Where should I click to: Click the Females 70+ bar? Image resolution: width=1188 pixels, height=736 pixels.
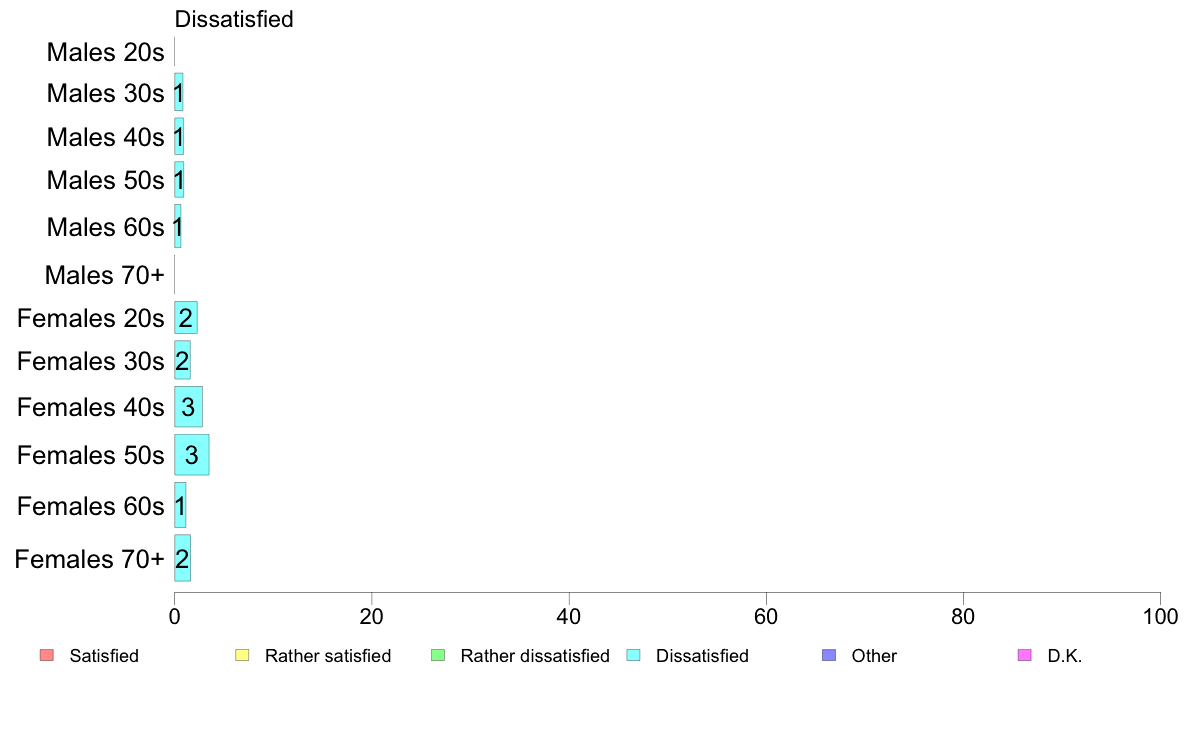tap(182, 558)
